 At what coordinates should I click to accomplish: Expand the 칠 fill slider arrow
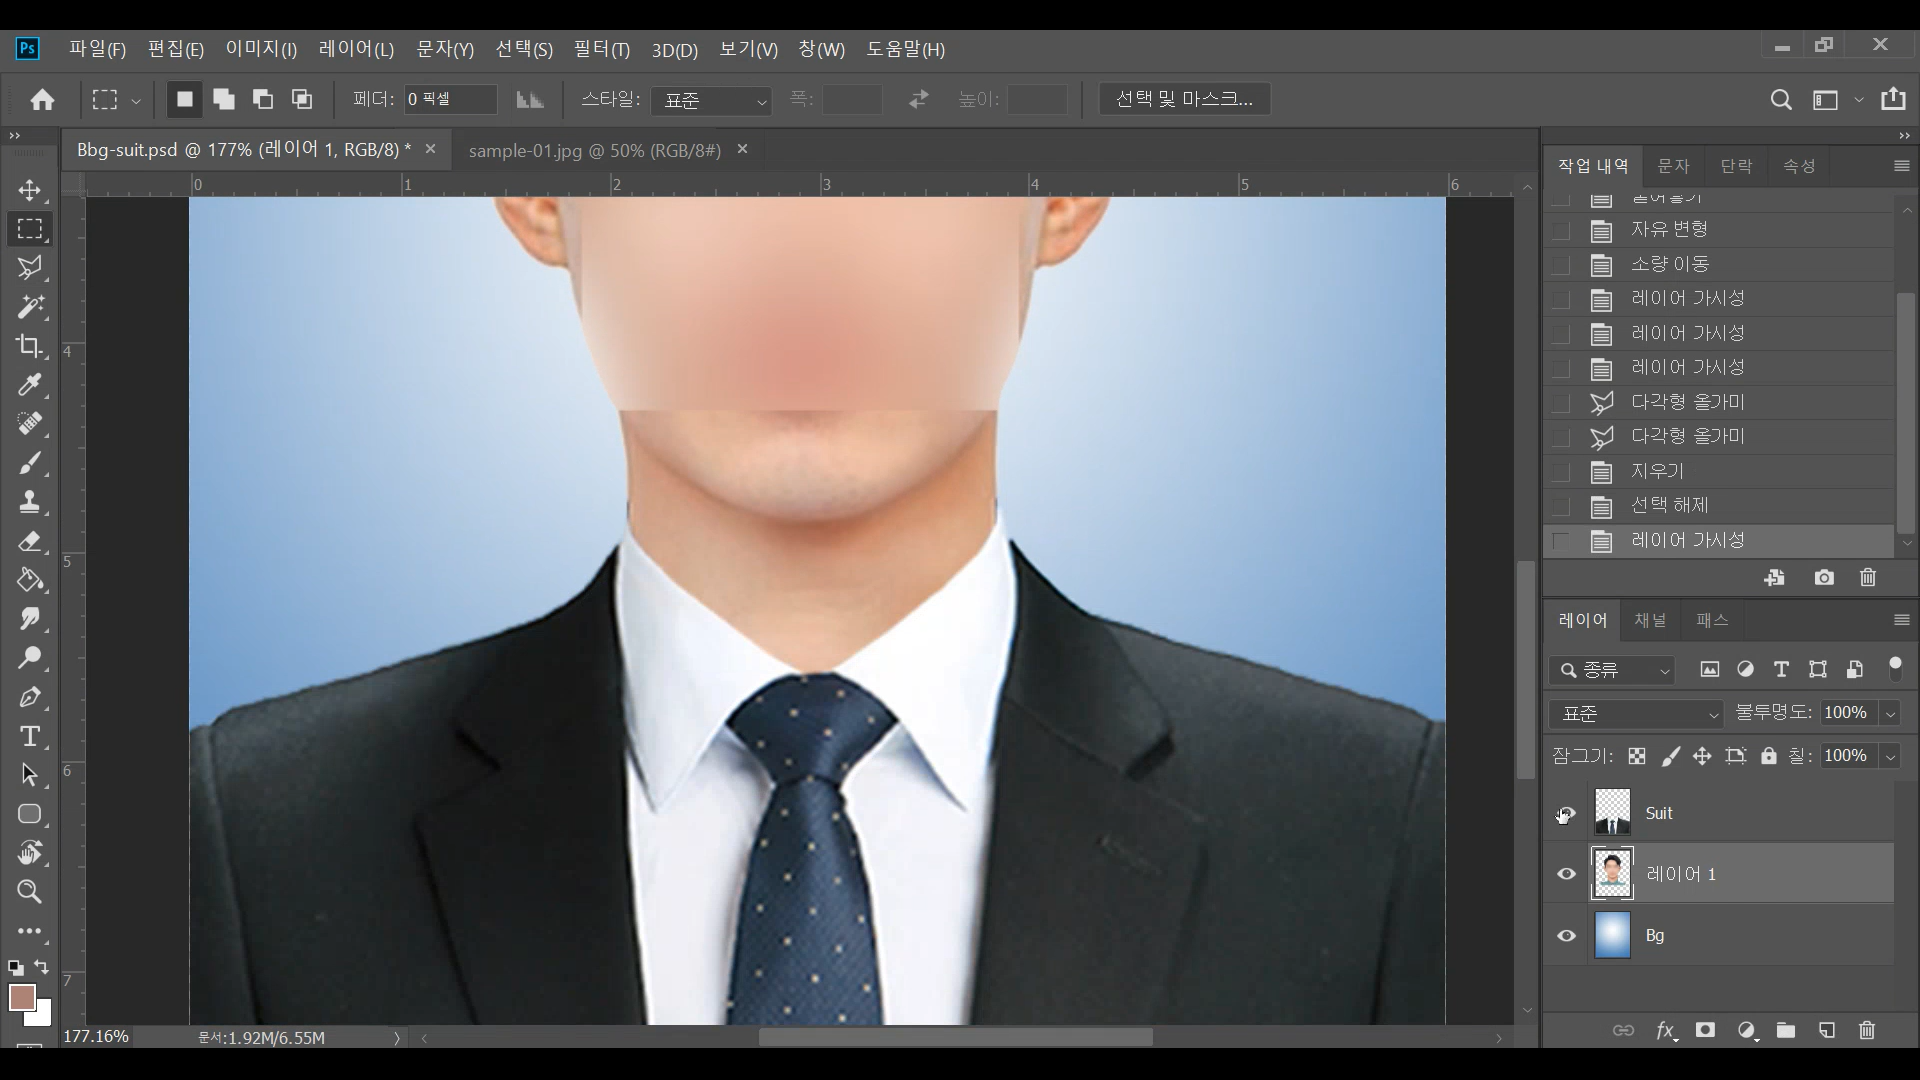click(x=1890, y=756)
